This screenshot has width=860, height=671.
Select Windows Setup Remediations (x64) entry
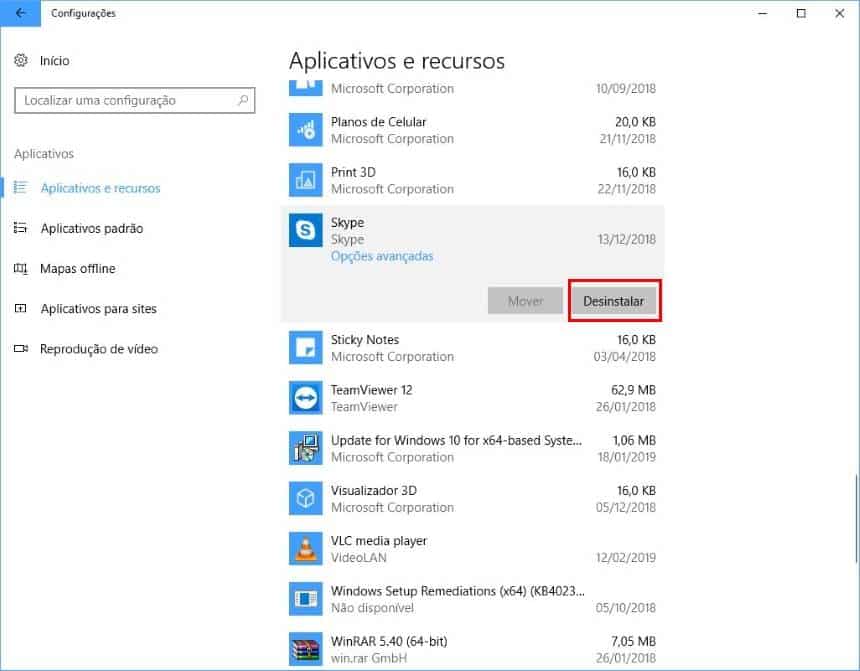(x=457, y=591)
